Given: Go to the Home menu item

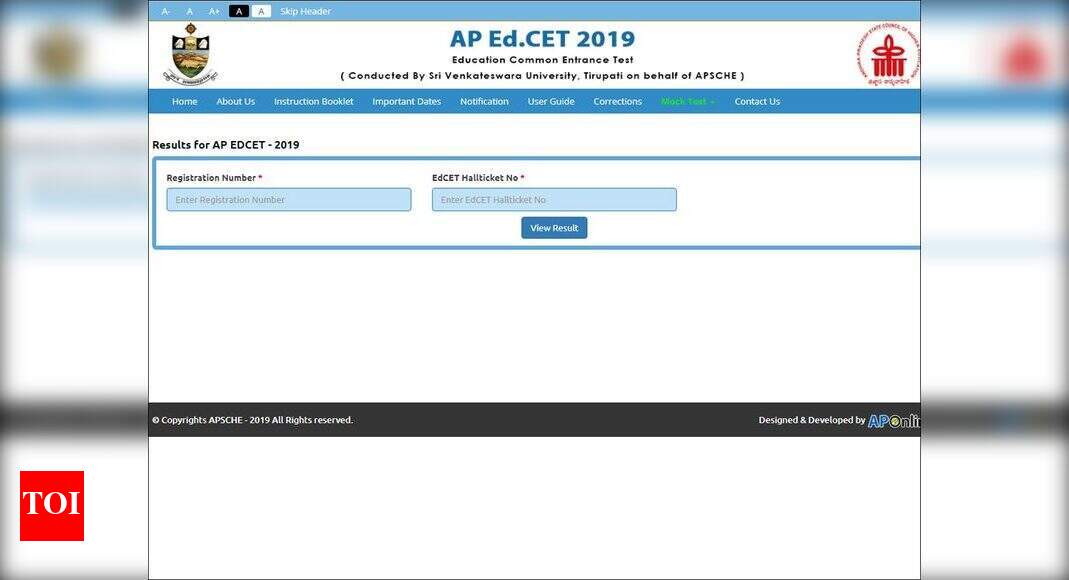Looking at the screenshot, I should (x=184, y=101).
